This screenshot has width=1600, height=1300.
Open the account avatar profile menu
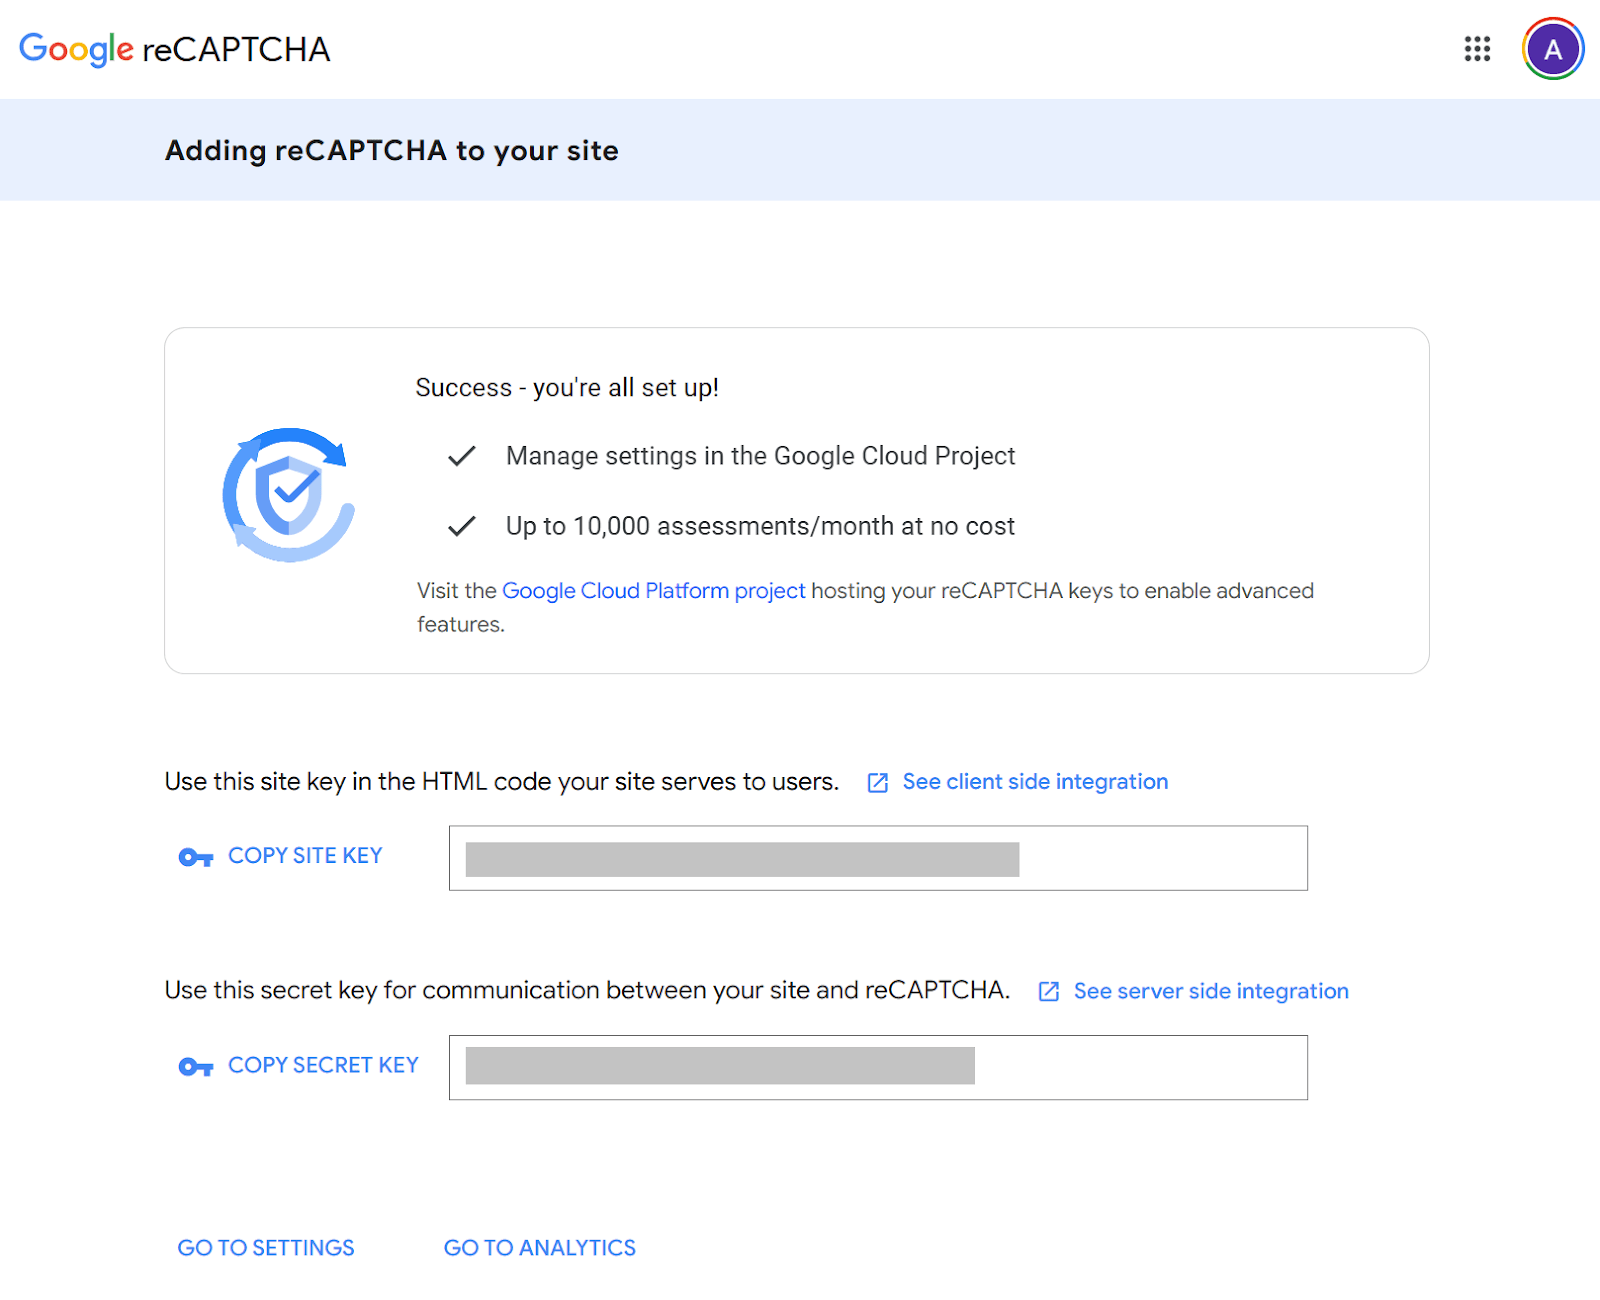[x=1552, y=49]
